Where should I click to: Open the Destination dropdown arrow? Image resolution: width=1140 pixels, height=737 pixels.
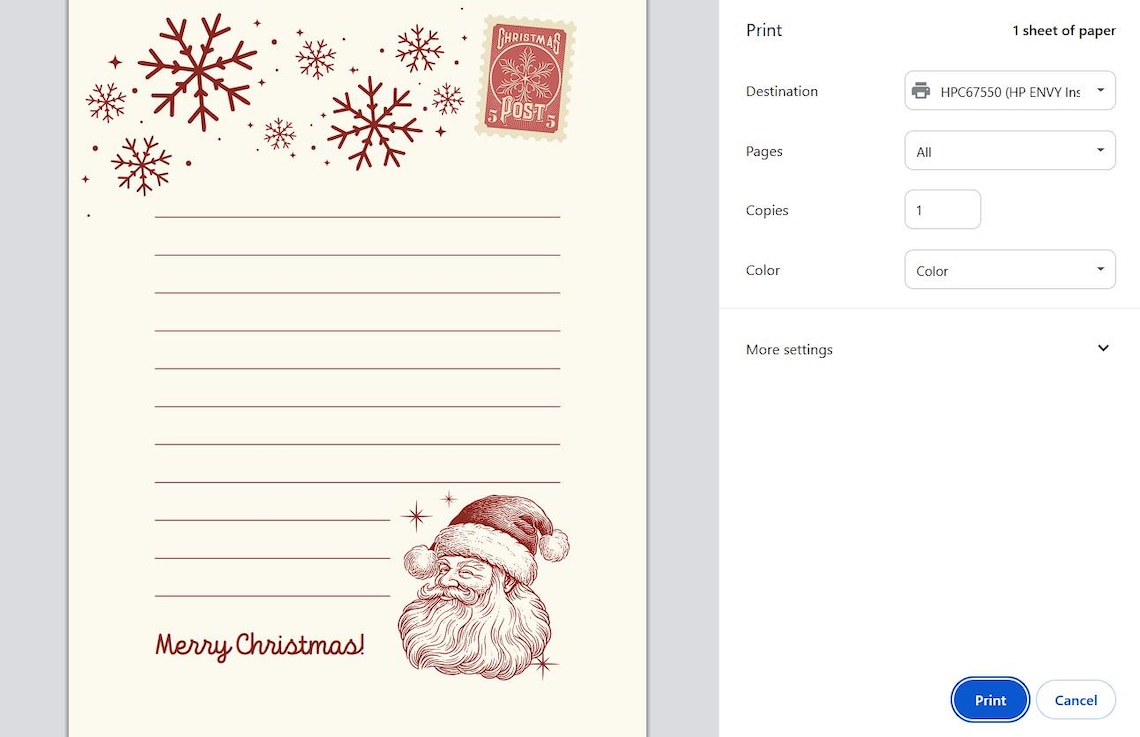(1100, 89)
